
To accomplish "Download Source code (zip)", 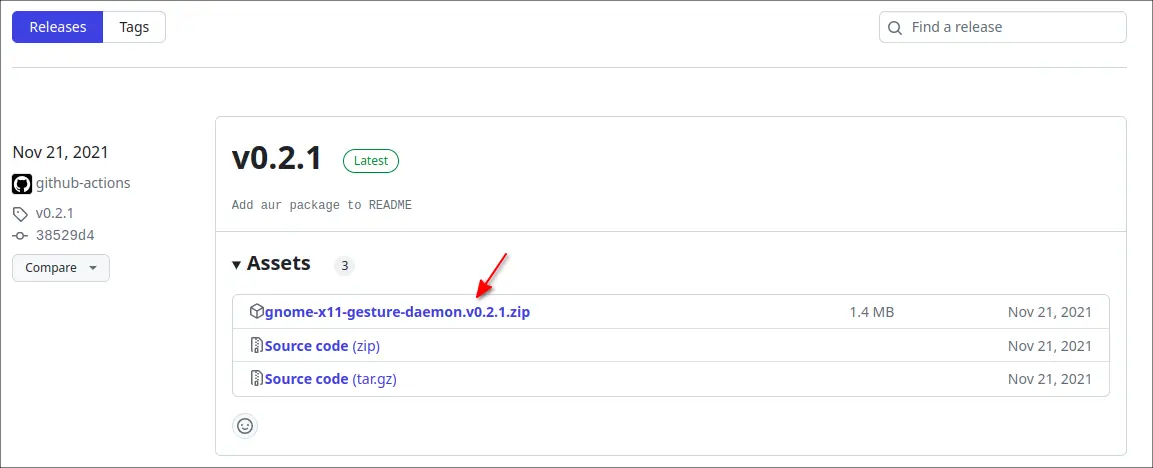I will pyautogui.click(x=322, y=346).
